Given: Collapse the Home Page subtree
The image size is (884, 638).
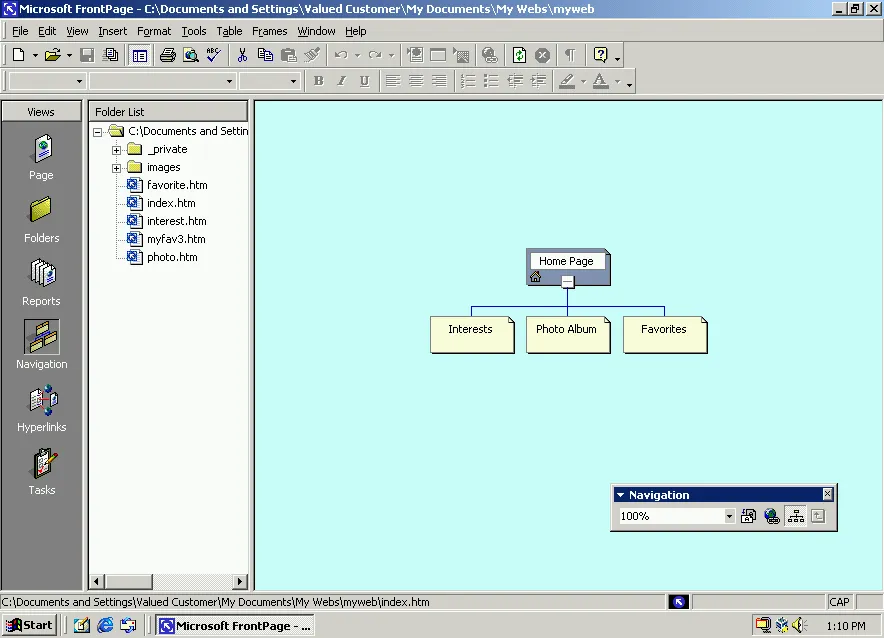Looking at the screenshot, I should tap(568, 281).
